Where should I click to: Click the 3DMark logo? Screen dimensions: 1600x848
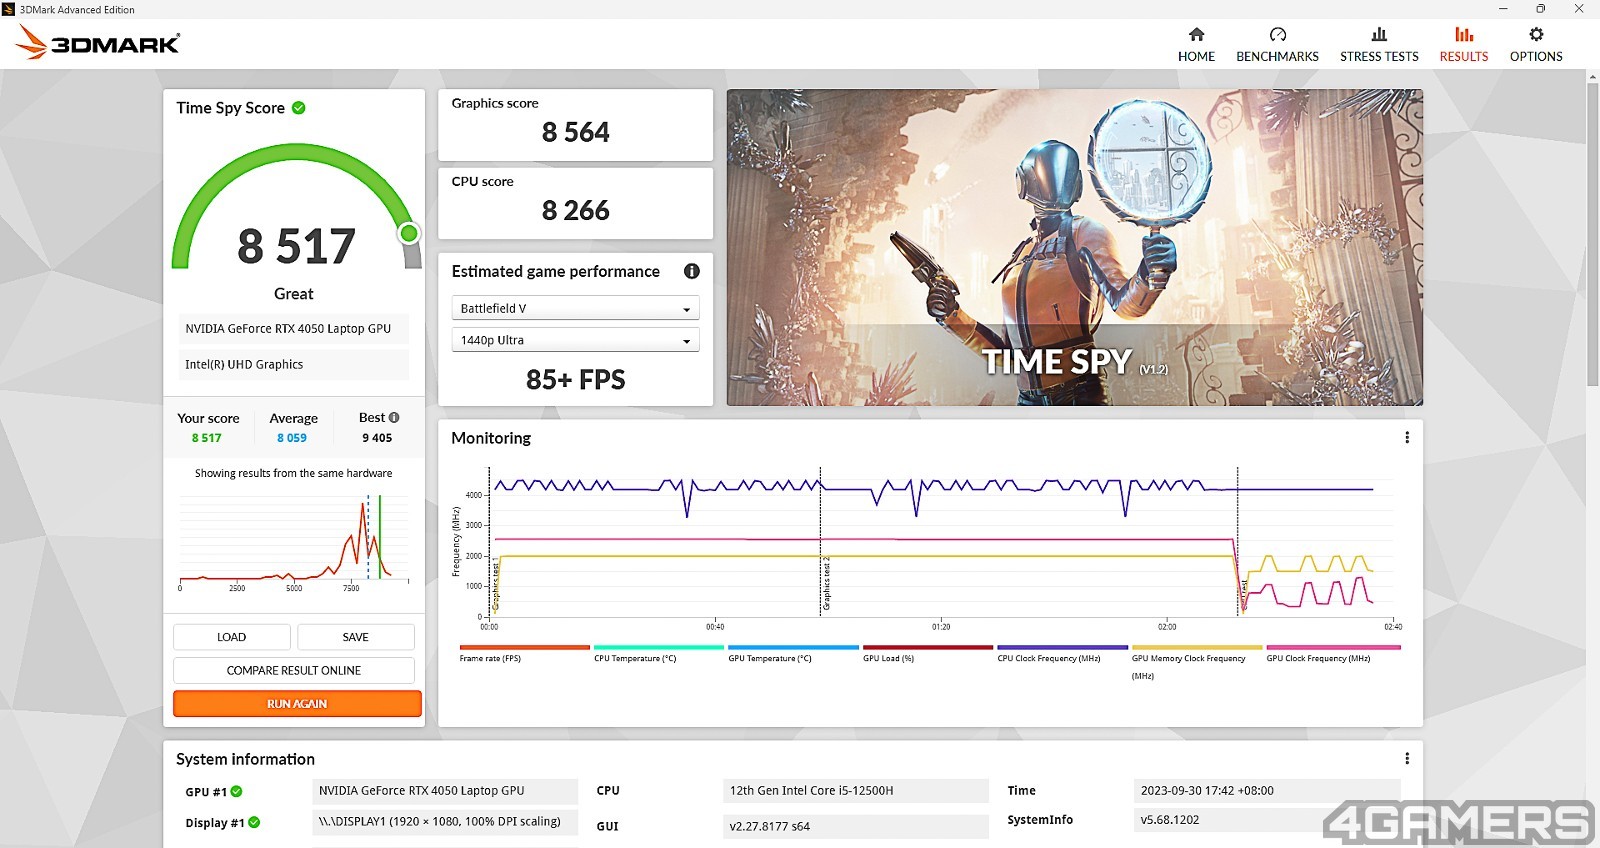[x=98, y=43]
